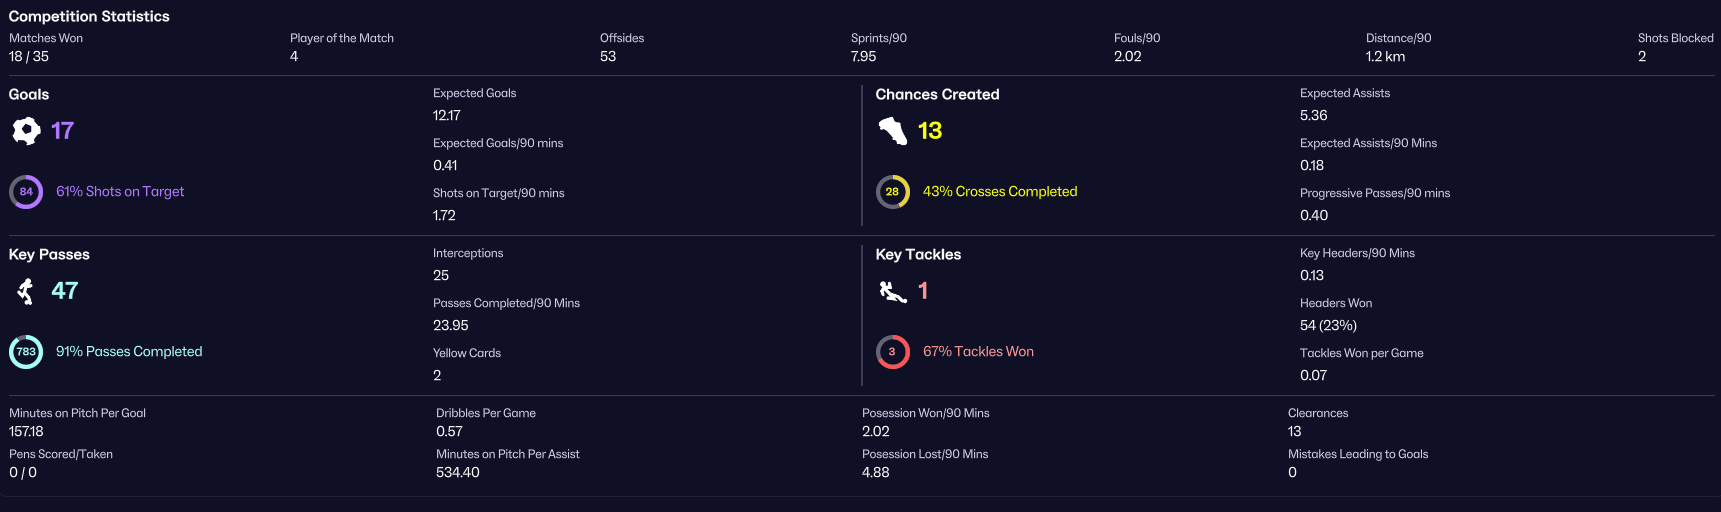Click the teal passes ring showing 783
The image size is (1721, 512).
(x=26, y=352)
